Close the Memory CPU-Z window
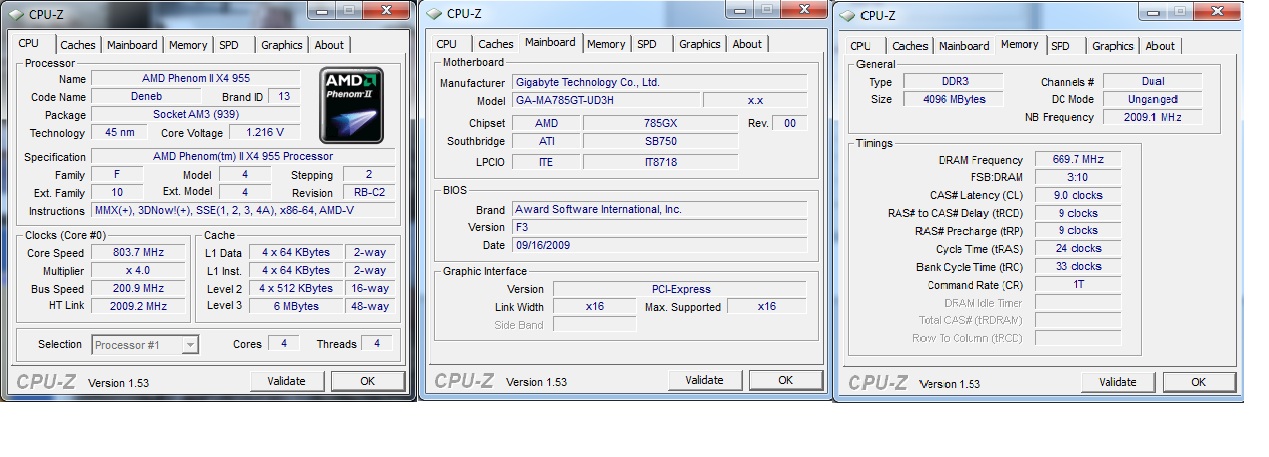 point(1218,12)
